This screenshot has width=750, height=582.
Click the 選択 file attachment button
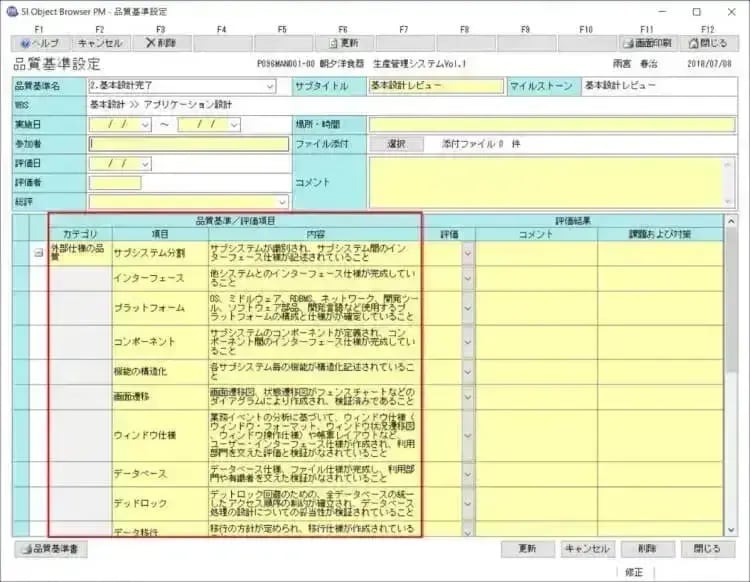click(x=397, y=144)
